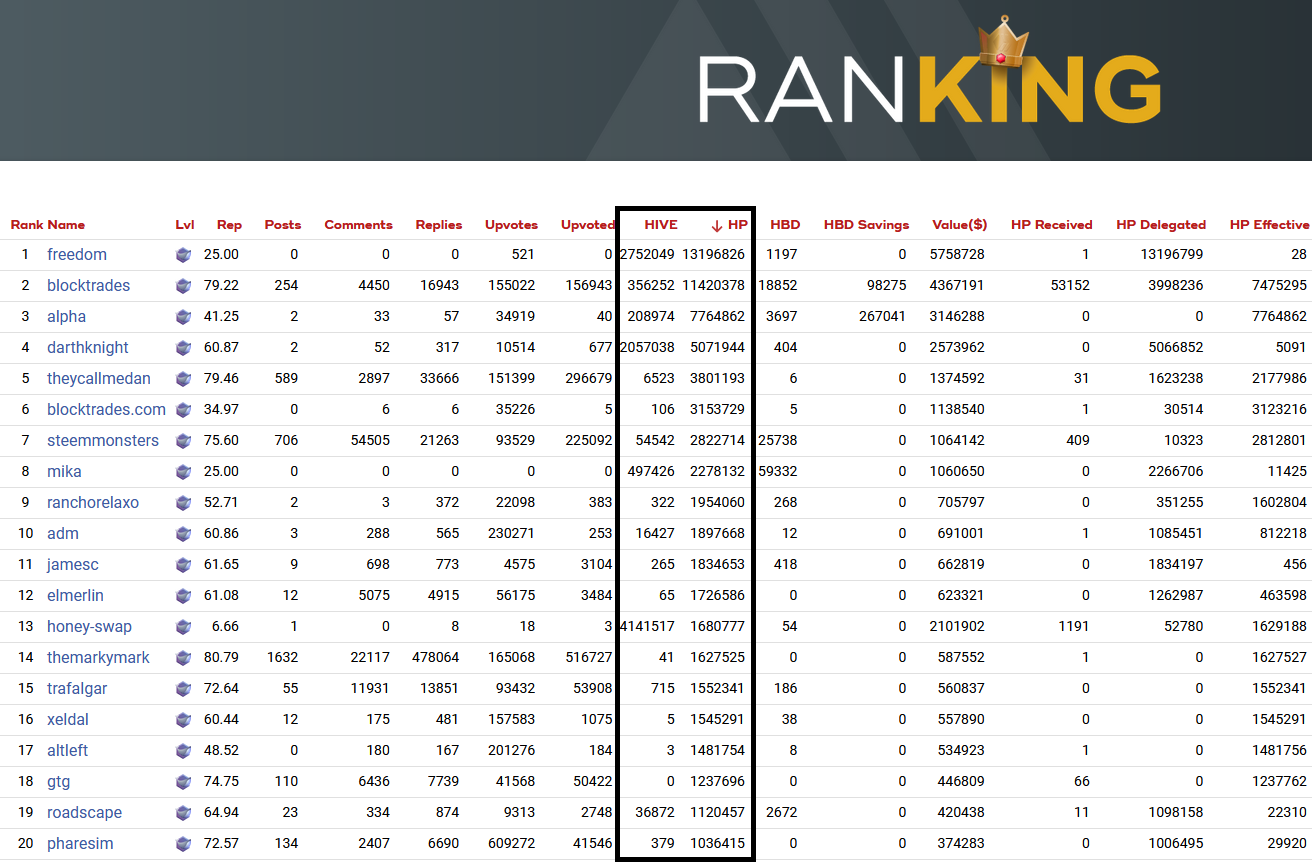The width and height of the screenshot is (1312, 864).
Task: Open the mika account link
Action: coord(64,472)
